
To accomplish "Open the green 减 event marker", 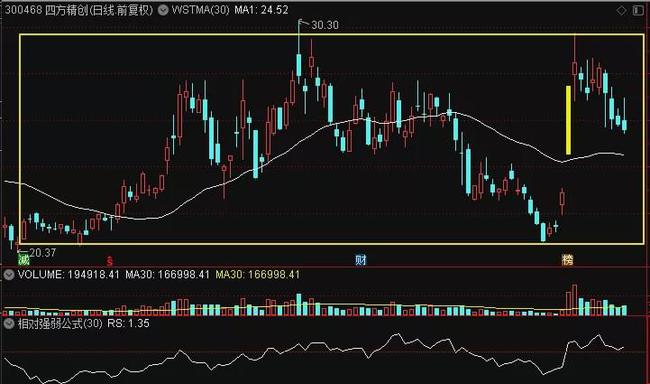I will [x=24, y=260].
